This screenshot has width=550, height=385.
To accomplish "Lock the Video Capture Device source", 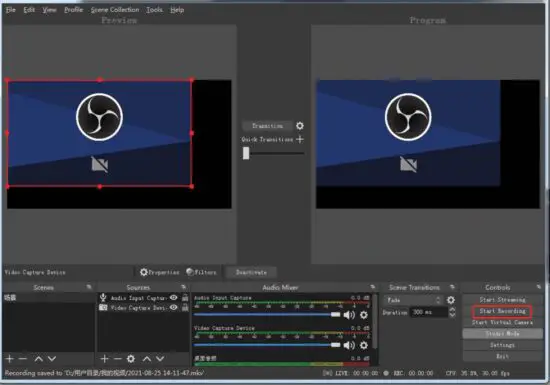I will point(185,308).
